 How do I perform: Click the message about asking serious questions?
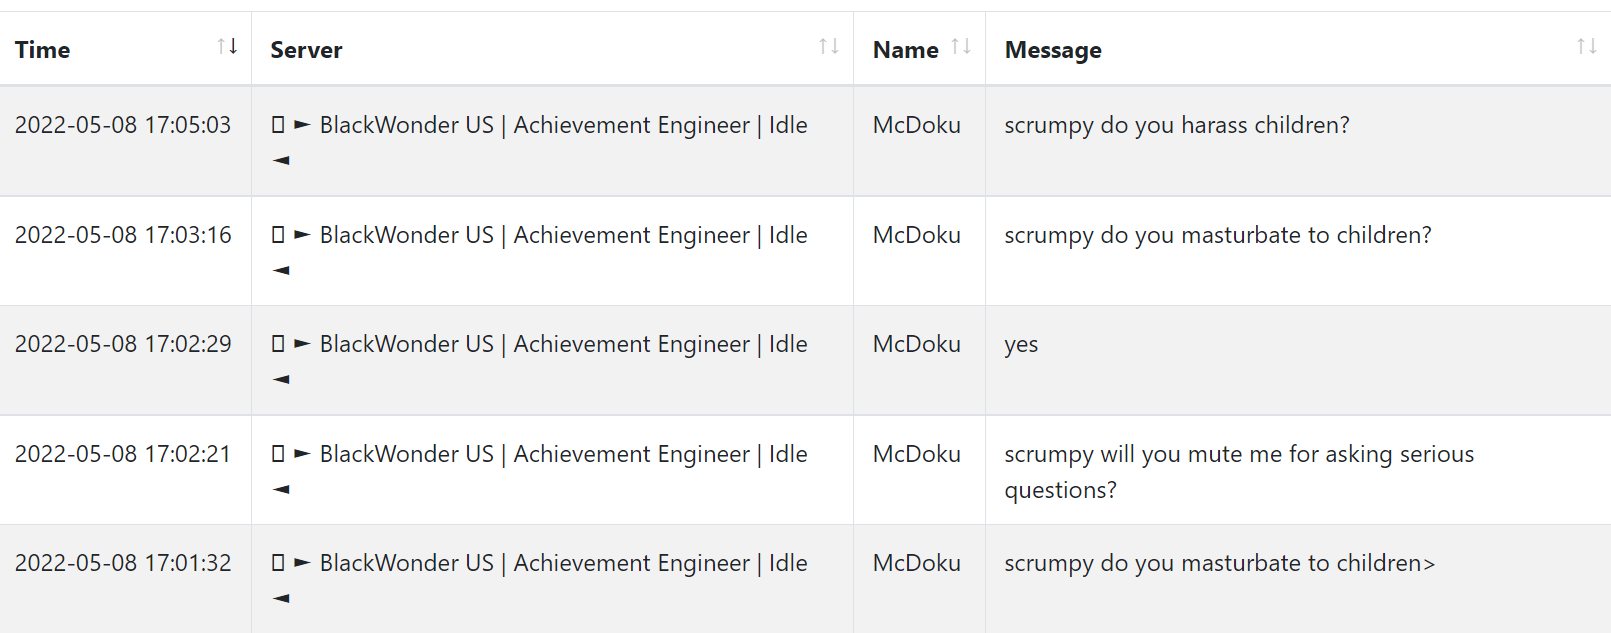coord(1239,472)
